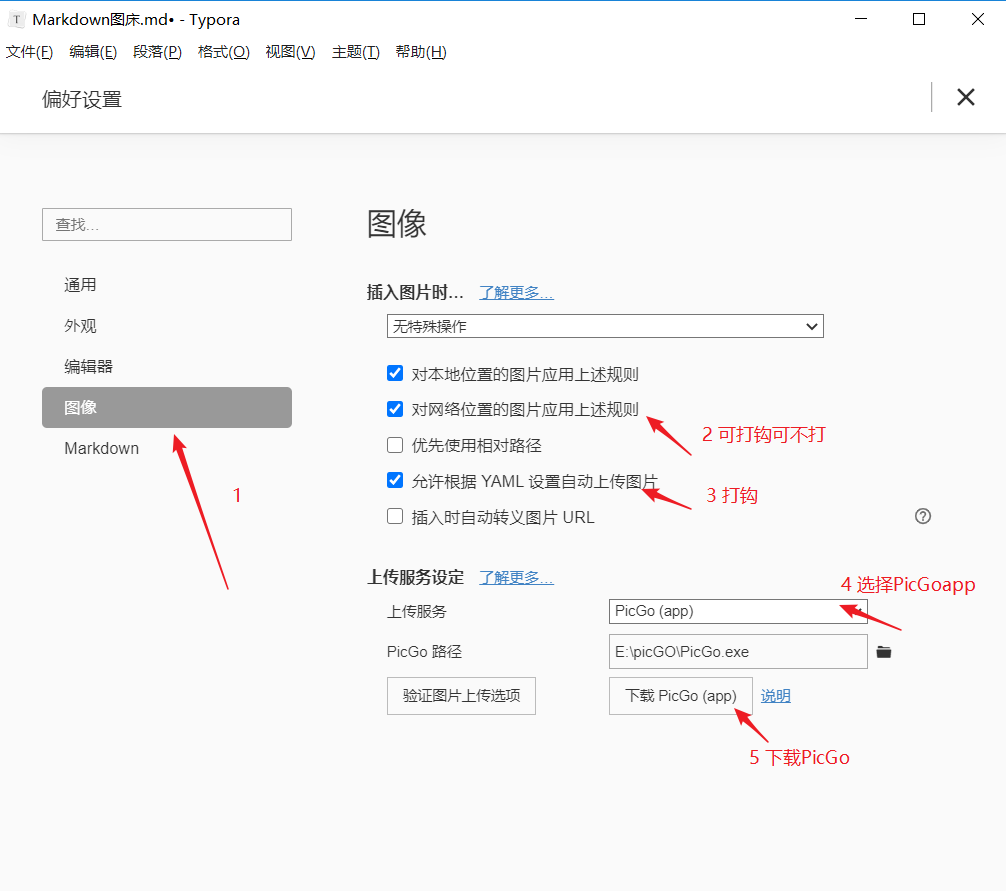
Task: Click the PicGo 路径 label
Action: (424, 652)
